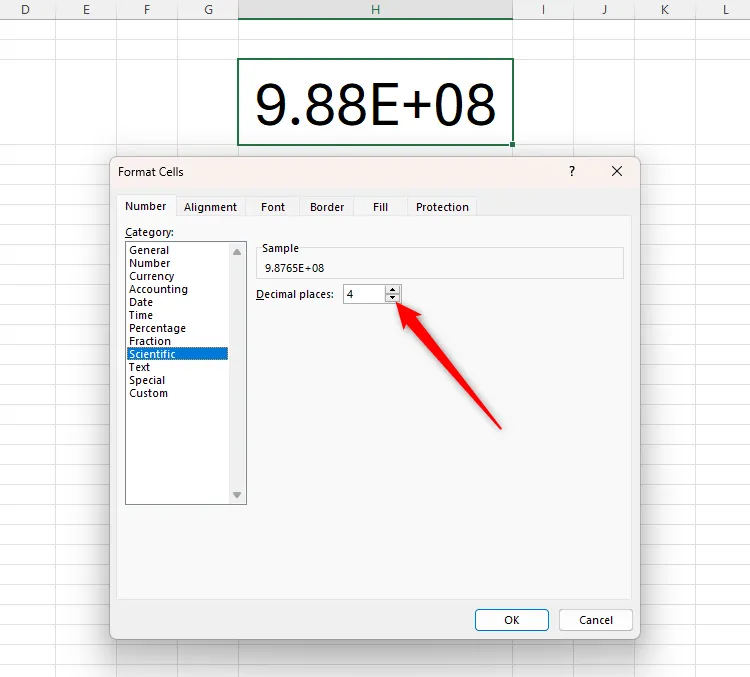Click the Cancel button
This screenshot has width=750, height=677.
coord(596,620)
